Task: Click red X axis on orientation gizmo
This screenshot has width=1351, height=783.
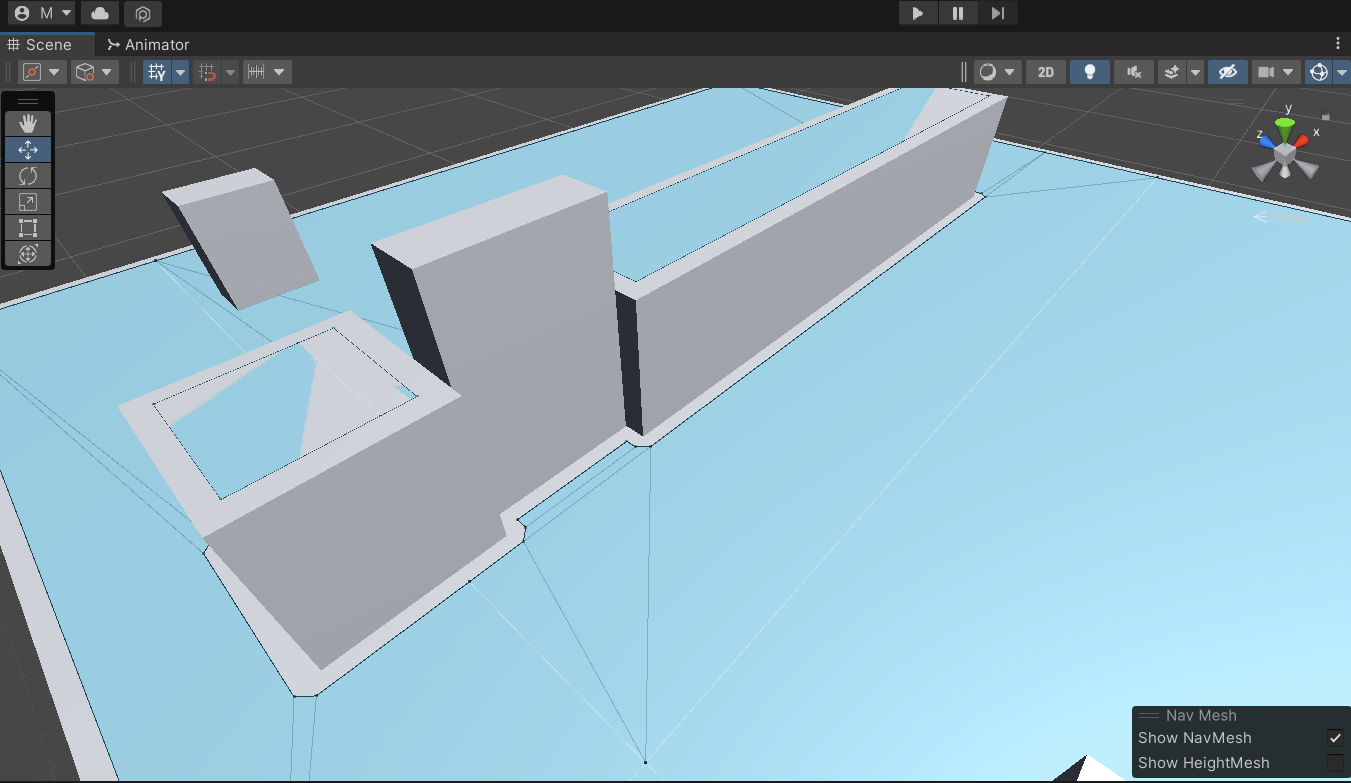Action: click(1303, 141)
